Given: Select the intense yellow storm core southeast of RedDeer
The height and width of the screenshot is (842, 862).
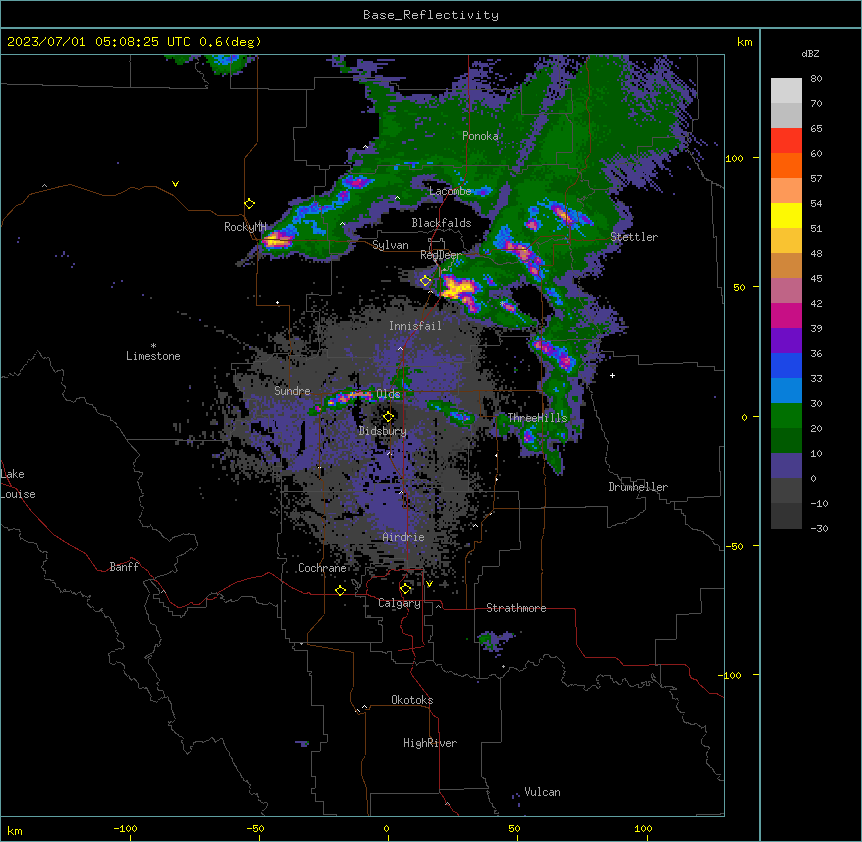Looking at the screenshot, I should click(458, 289).
